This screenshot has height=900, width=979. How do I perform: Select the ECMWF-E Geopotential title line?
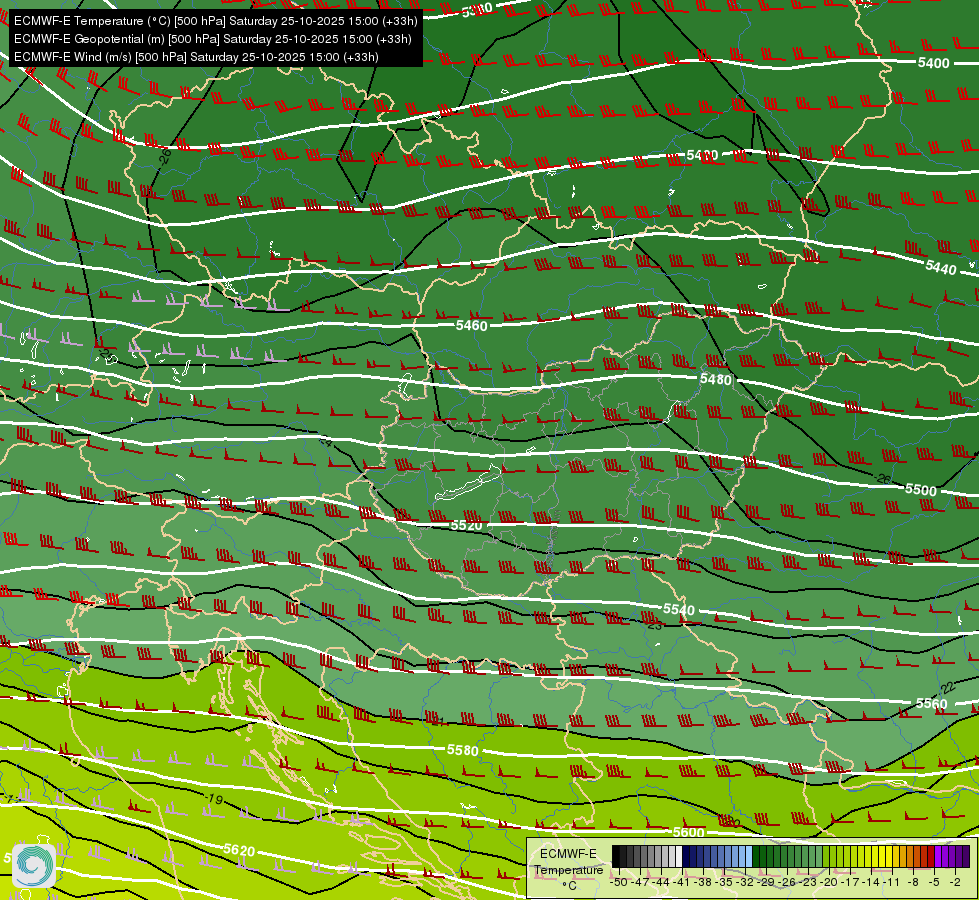(x=213, y=39)
